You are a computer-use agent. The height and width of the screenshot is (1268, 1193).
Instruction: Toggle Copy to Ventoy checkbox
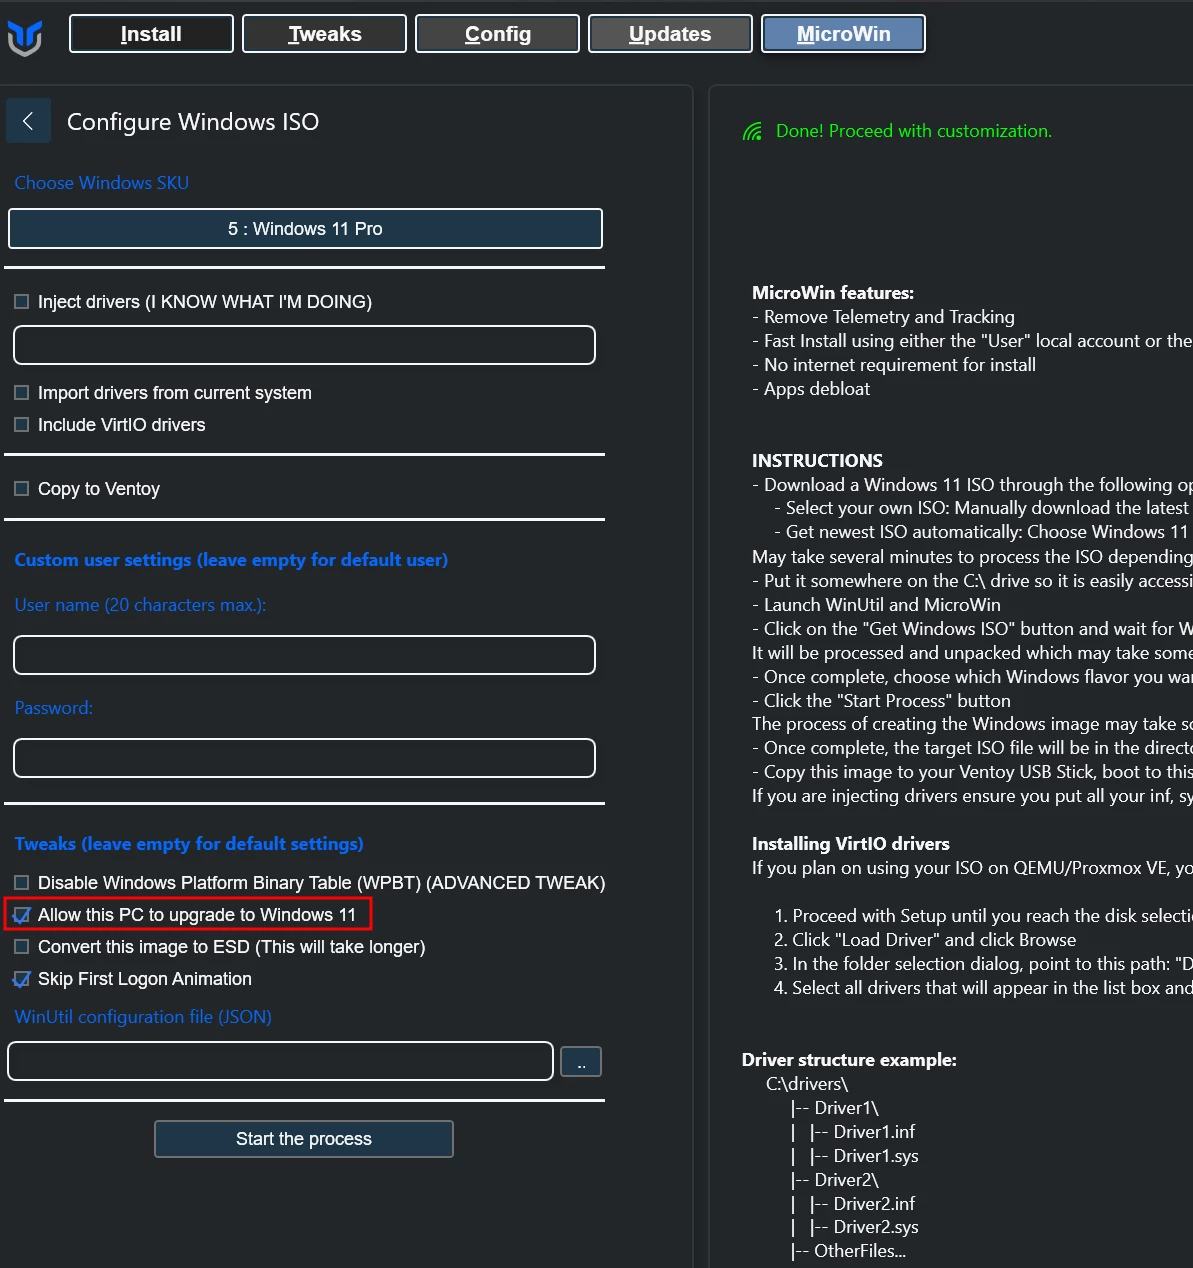click(x=21, y=489)
